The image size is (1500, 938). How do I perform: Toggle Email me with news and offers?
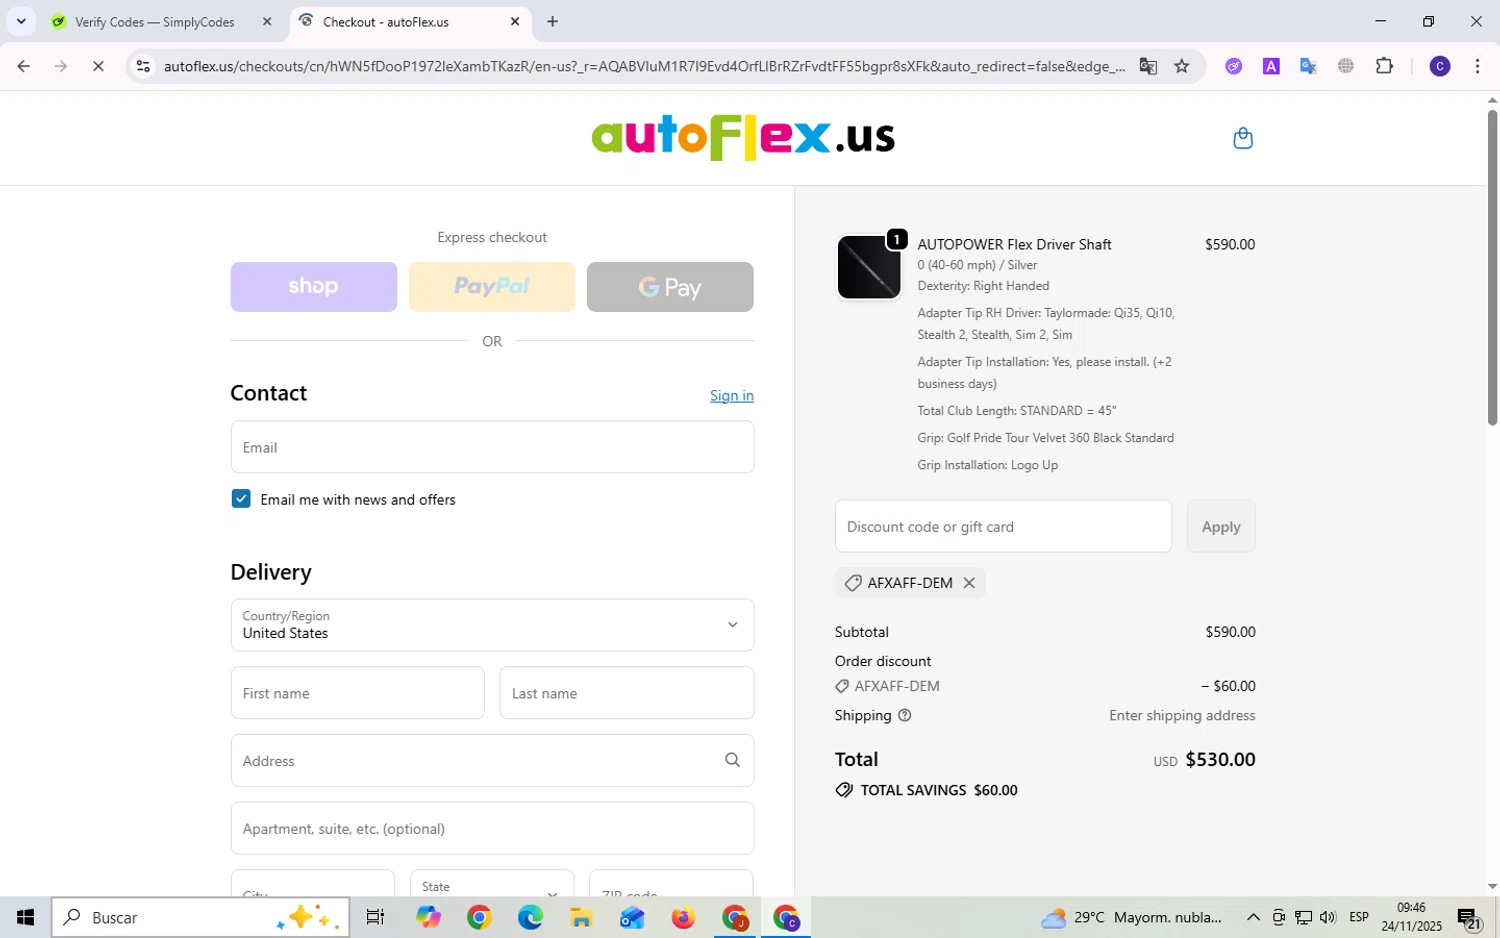pyautogui.click(x=241, y=499)
